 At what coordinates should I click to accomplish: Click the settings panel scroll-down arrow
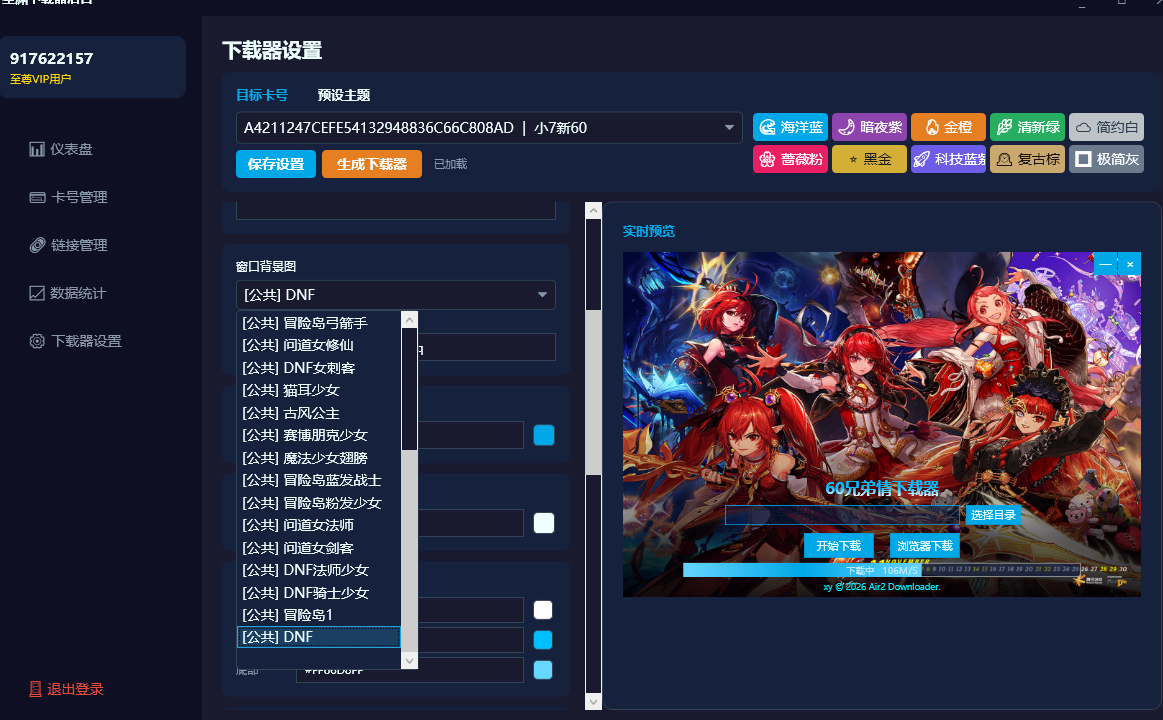(593, 701)
